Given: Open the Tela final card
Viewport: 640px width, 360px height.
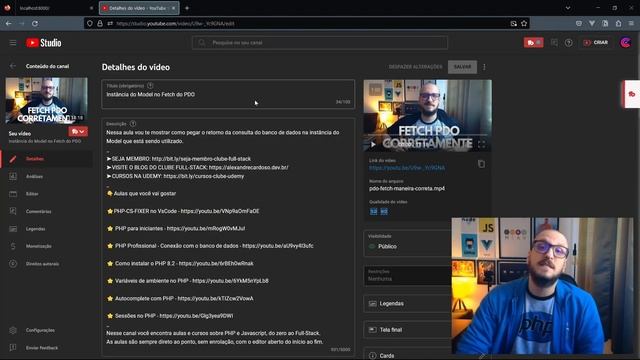Looking at the screenshot, I should click(x=407, y=330).
